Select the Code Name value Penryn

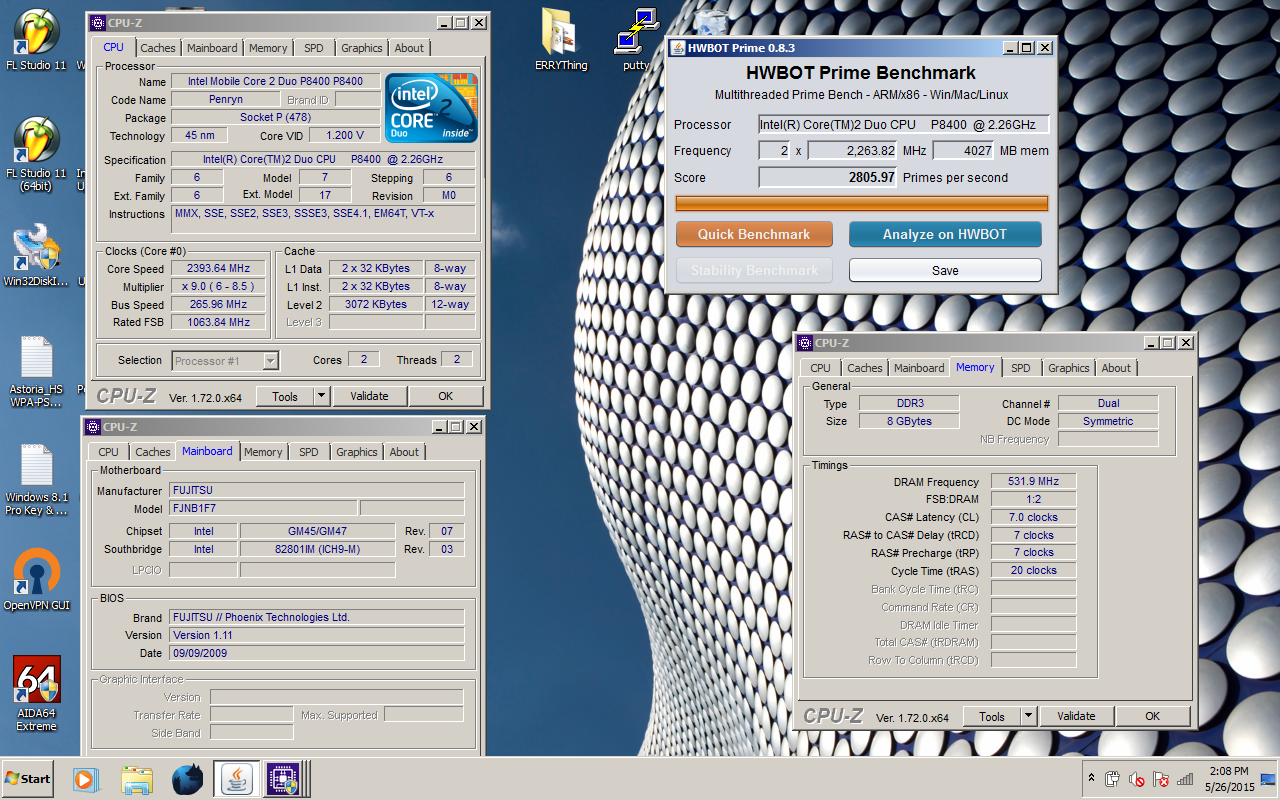tap(225, 100)
